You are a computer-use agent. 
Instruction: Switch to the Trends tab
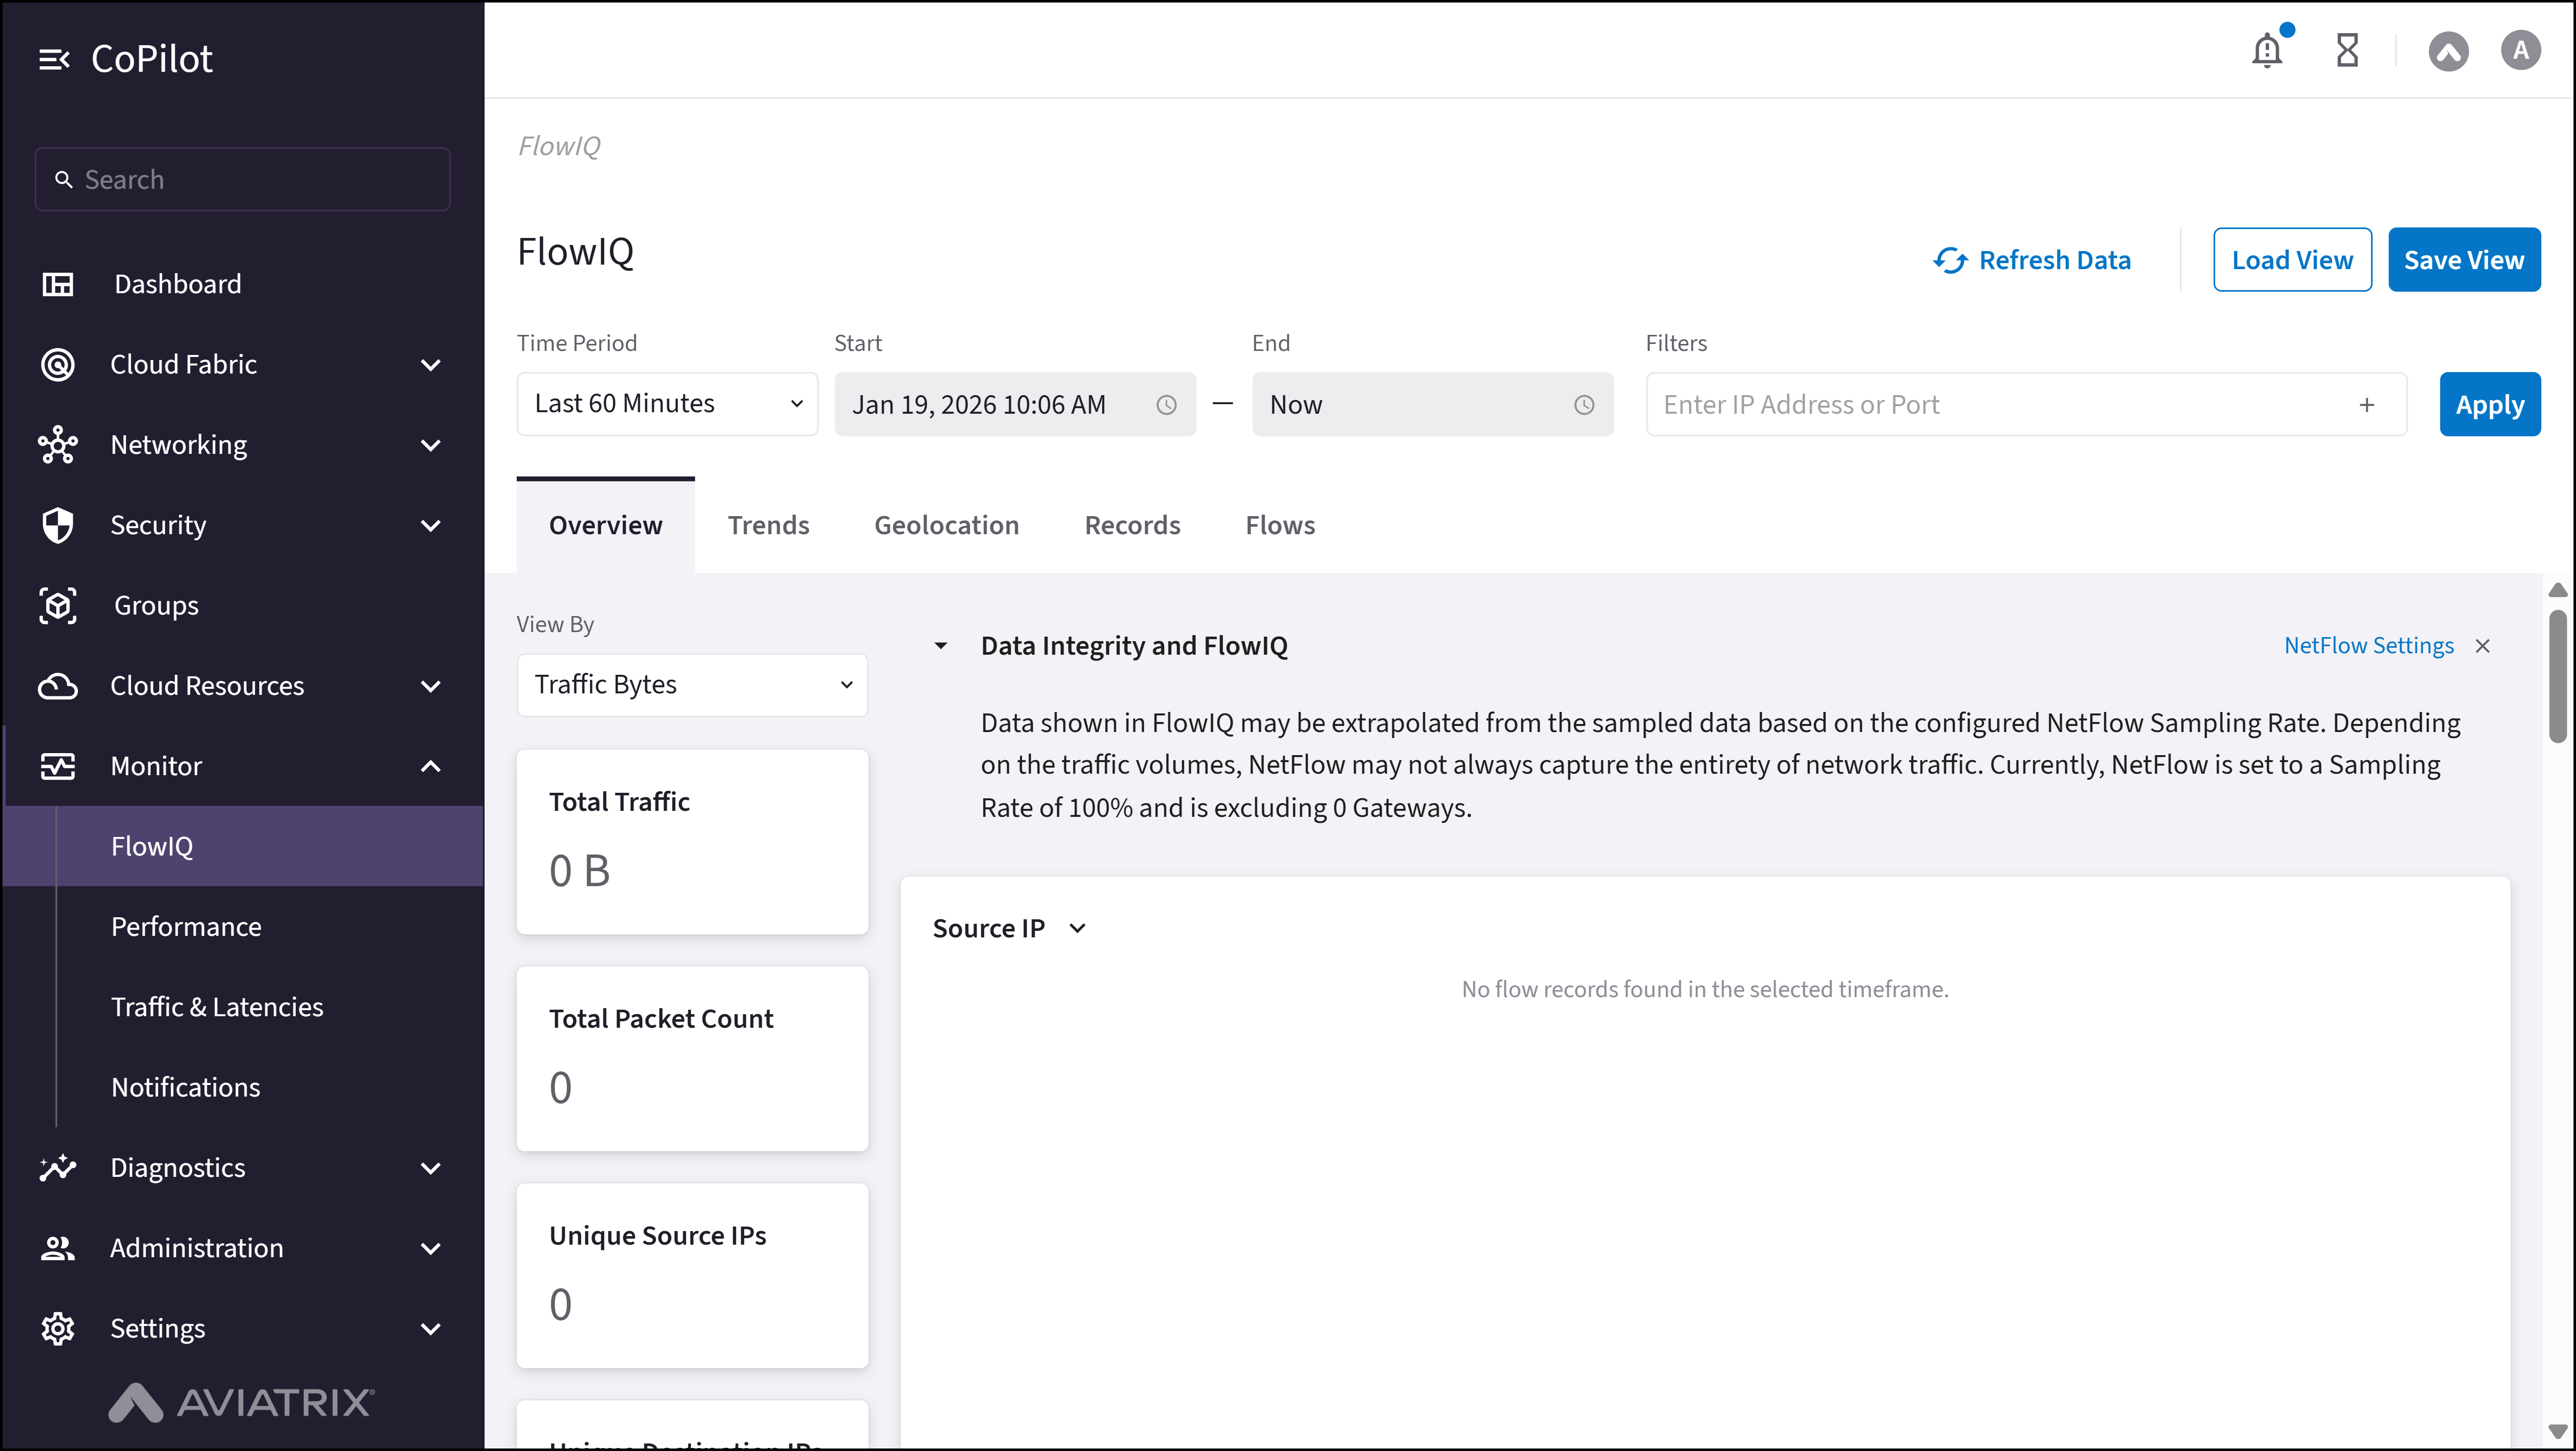[768, 524]
